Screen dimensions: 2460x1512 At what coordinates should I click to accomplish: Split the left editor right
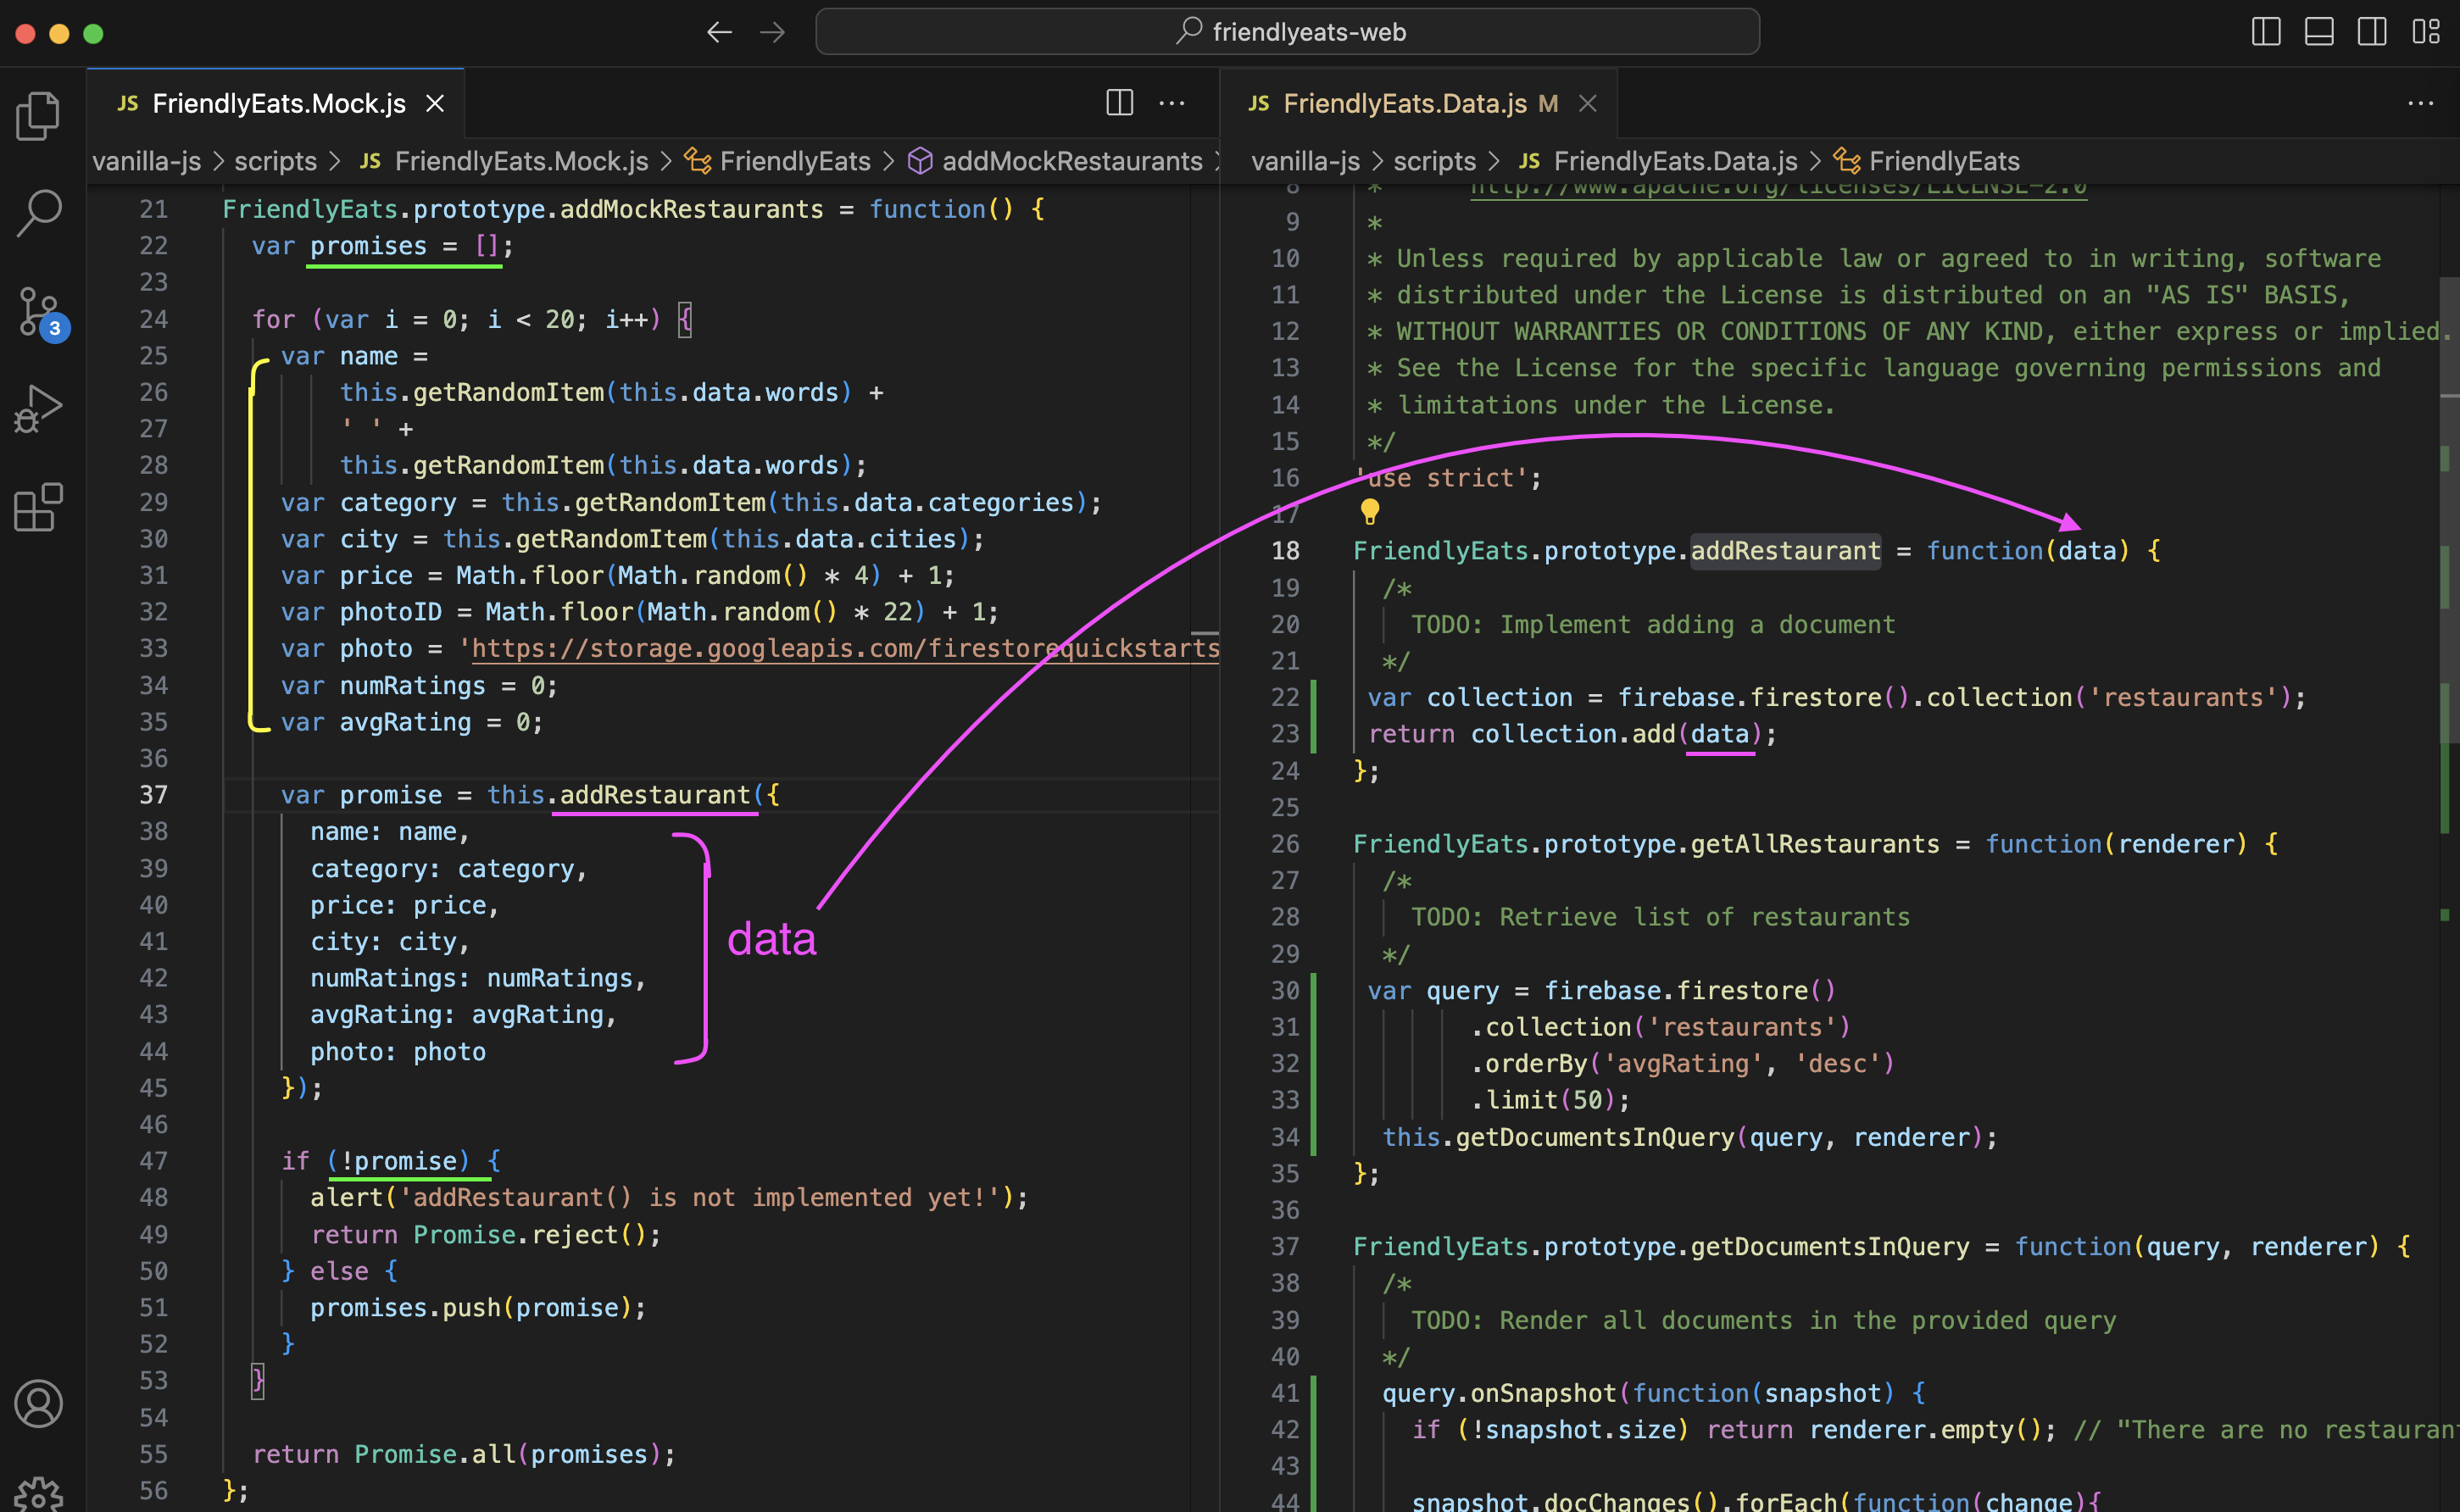coord(1119,103)
